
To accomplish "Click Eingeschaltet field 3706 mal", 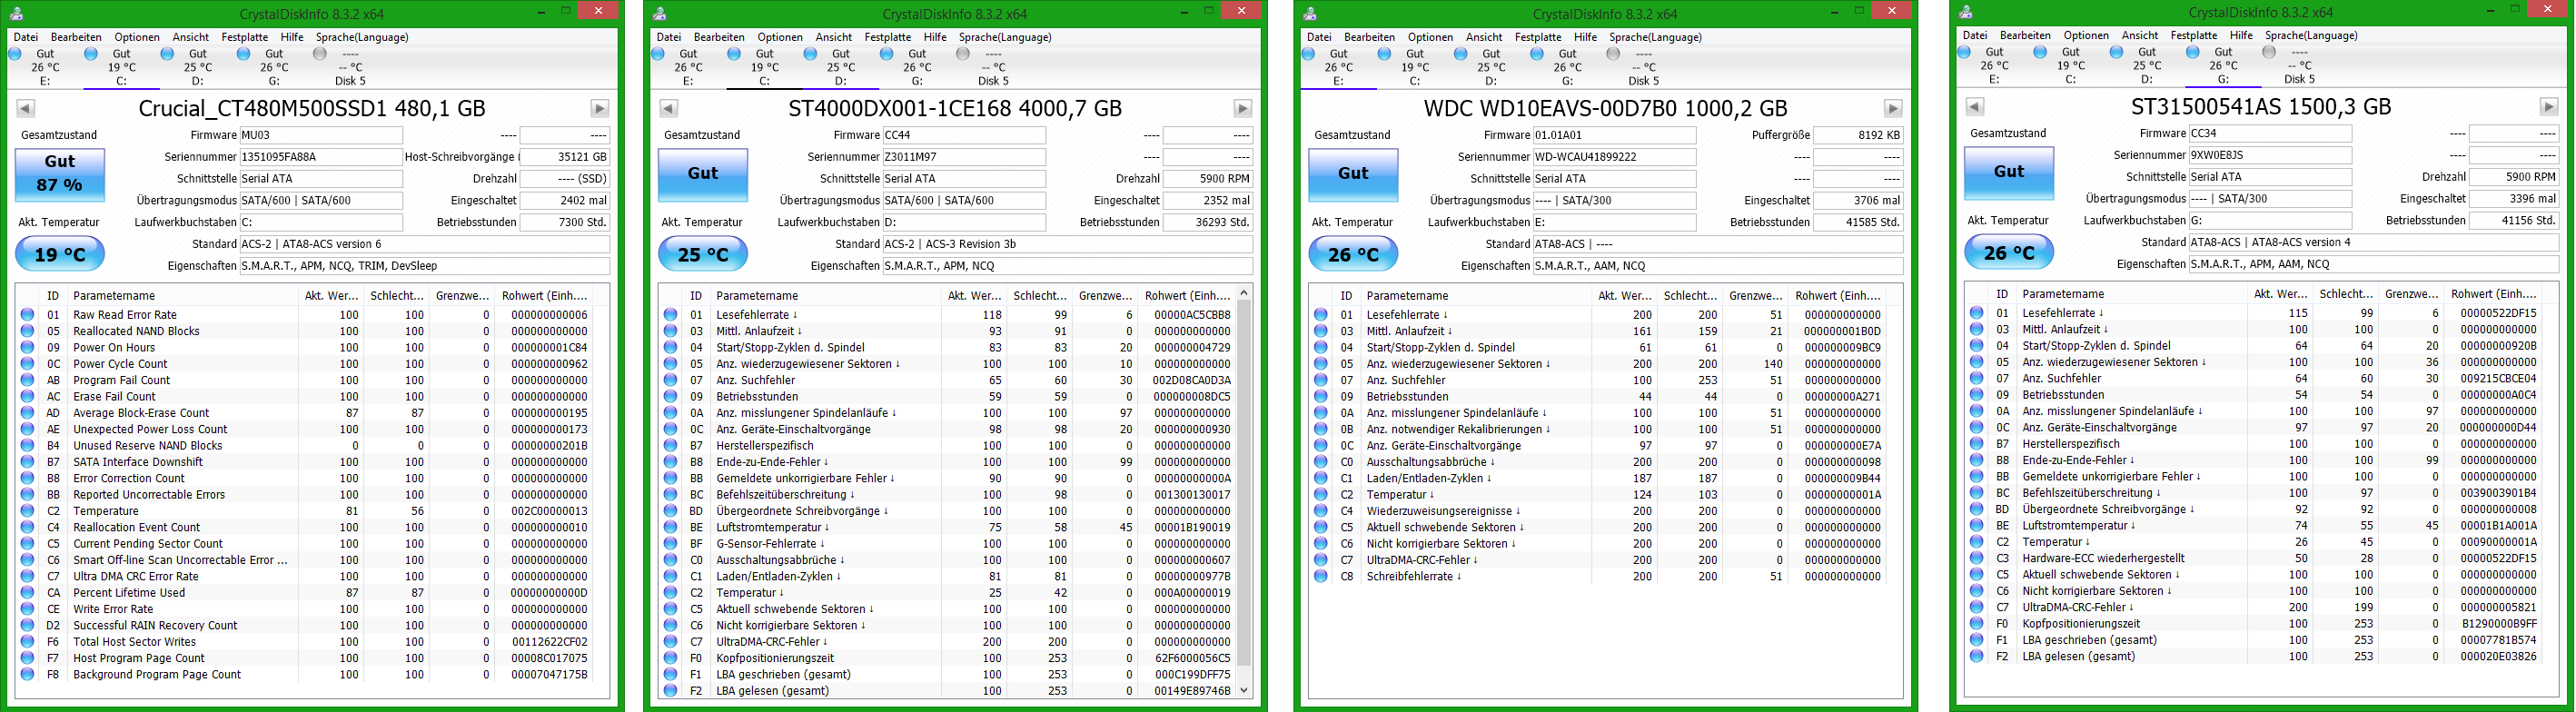I will click(1858, 200).
